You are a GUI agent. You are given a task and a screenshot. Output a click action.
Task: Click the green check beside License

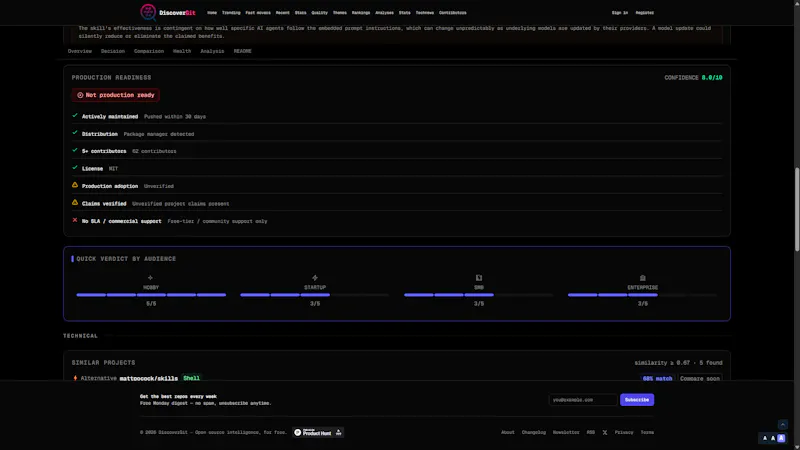75,168
